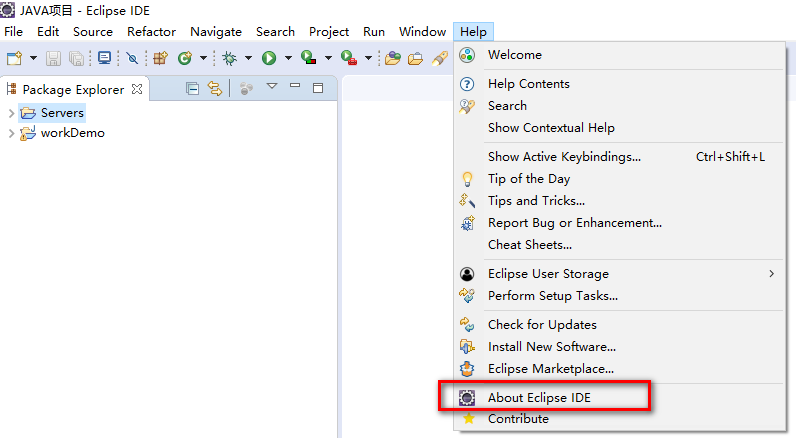Expand the workDemo project node
796x438 pixels.
click(x=11, y=133)
